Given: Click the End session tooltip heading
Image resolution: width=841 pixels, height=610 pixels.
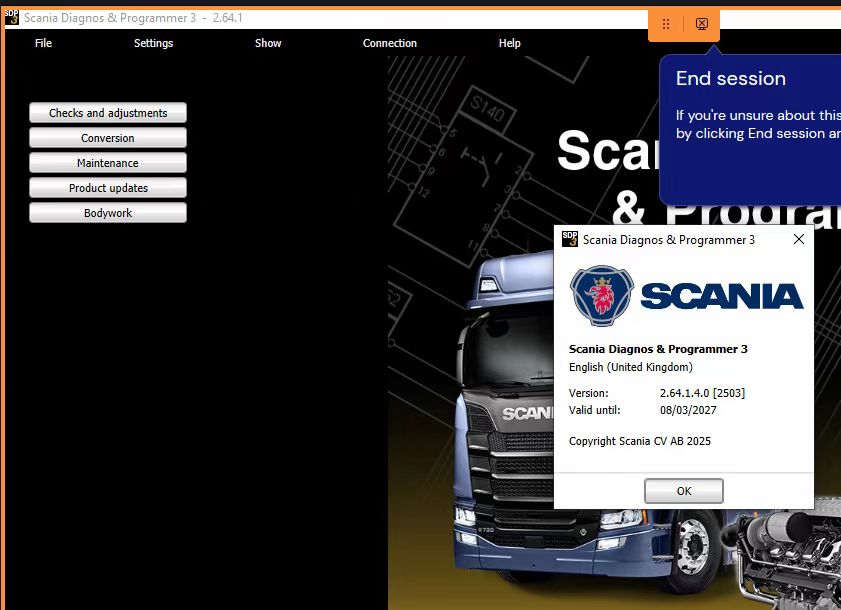Looking at the screenshot, I should pyautogui.click(x=731, y=78).
